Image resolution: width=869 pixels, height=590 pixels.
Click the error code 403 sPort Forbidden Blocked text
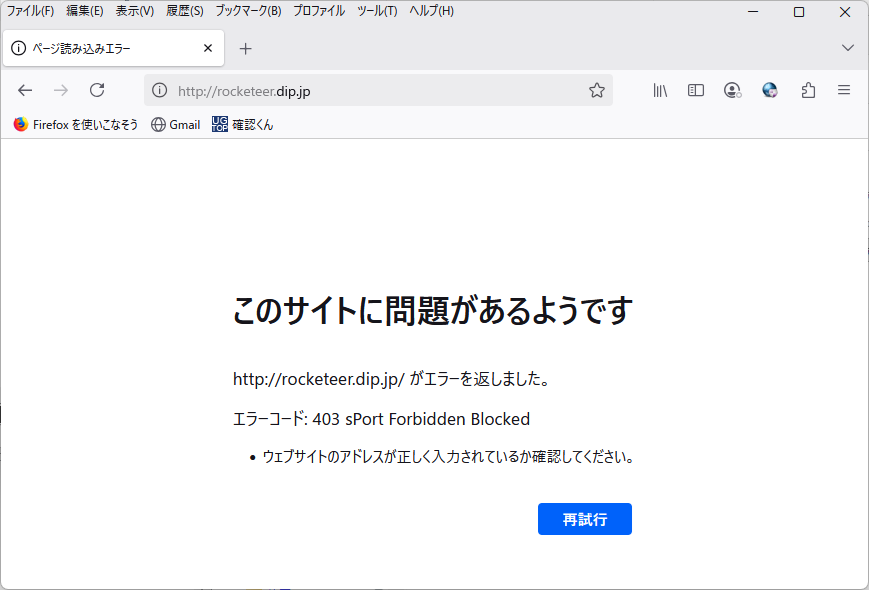click(x=381, y=419)
